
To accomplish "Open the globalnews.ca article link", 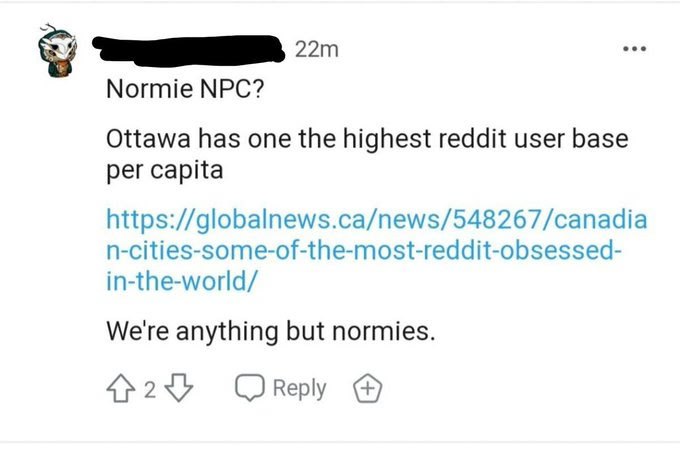I will pos(376,250).
